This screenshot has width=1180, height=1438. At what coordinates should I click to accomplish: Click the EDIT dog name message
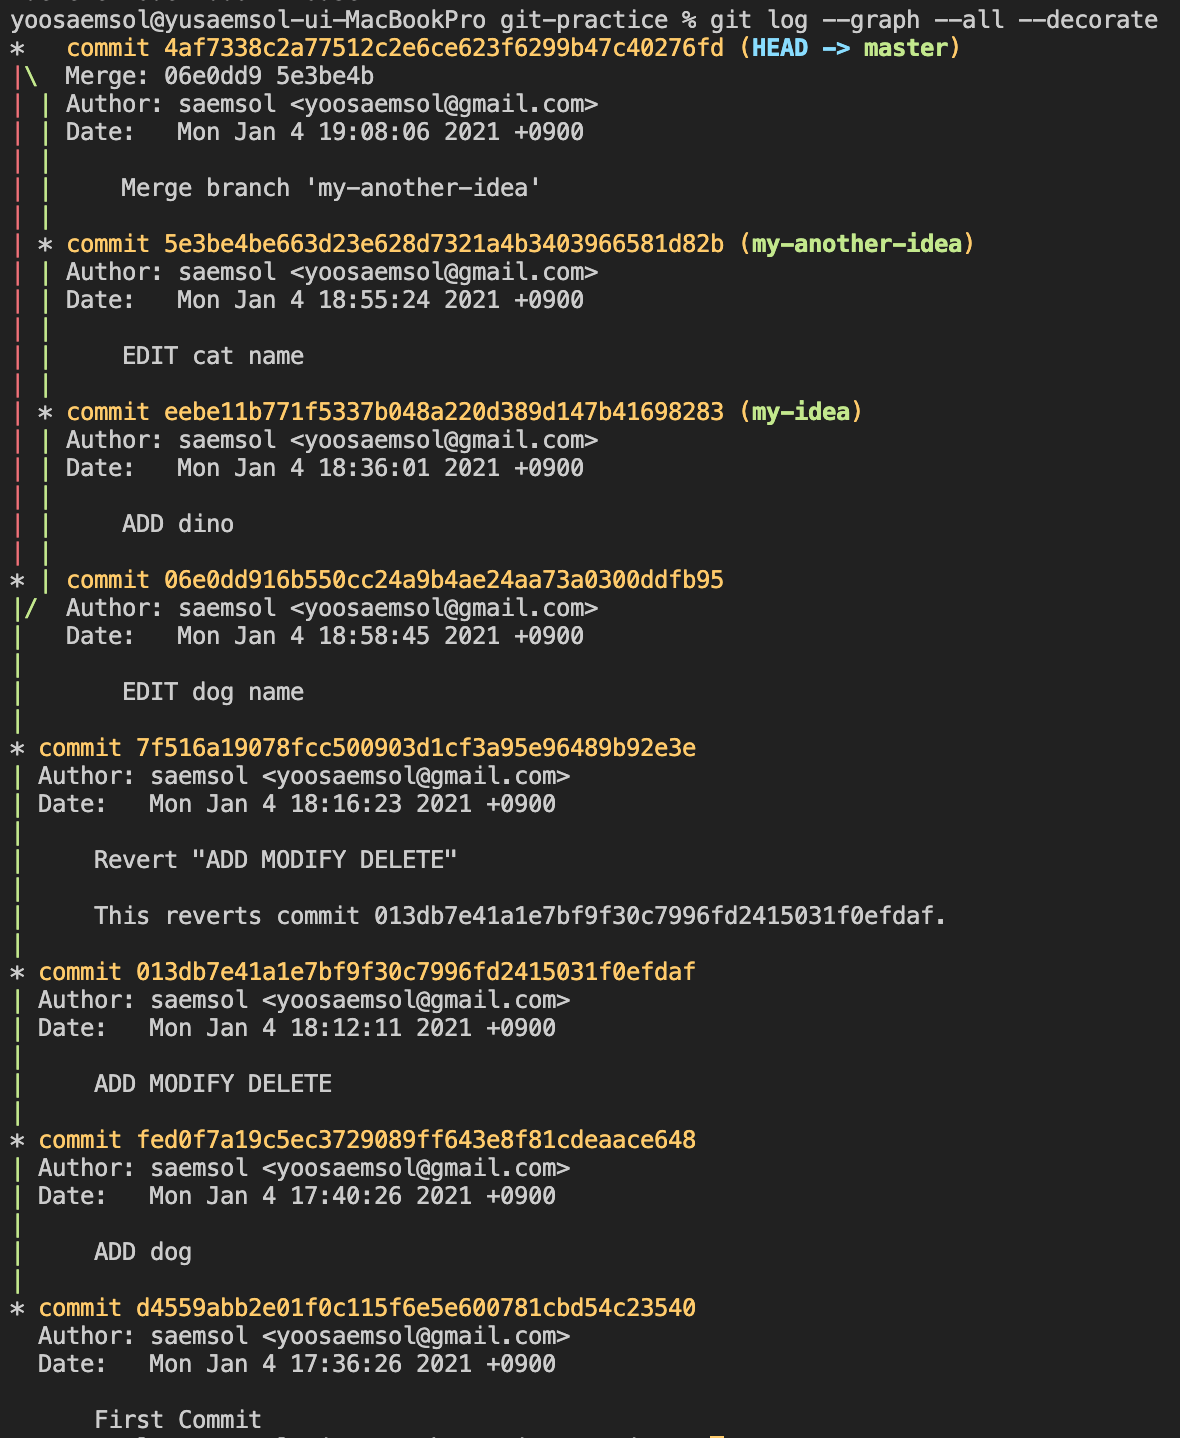(x=213, y=692)
